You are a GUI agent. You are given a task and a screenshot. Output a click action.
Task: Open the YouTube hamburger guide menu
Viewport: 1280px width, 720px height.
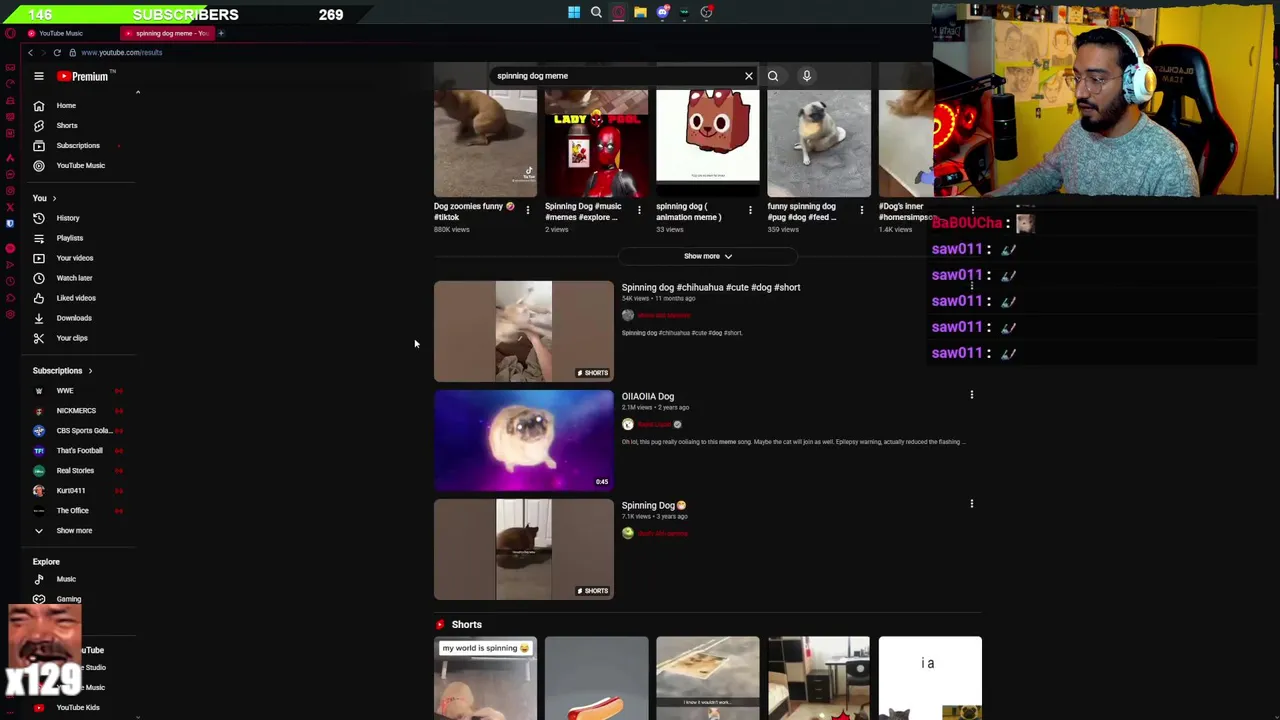point(39,76)
